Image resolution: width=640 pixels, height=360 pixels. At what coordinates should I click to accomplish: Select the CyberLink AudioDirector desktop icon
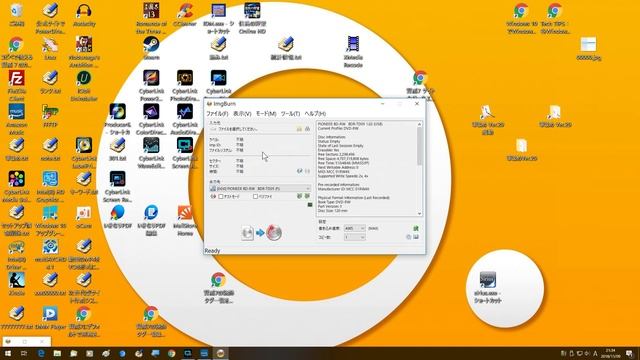(185, 119)
